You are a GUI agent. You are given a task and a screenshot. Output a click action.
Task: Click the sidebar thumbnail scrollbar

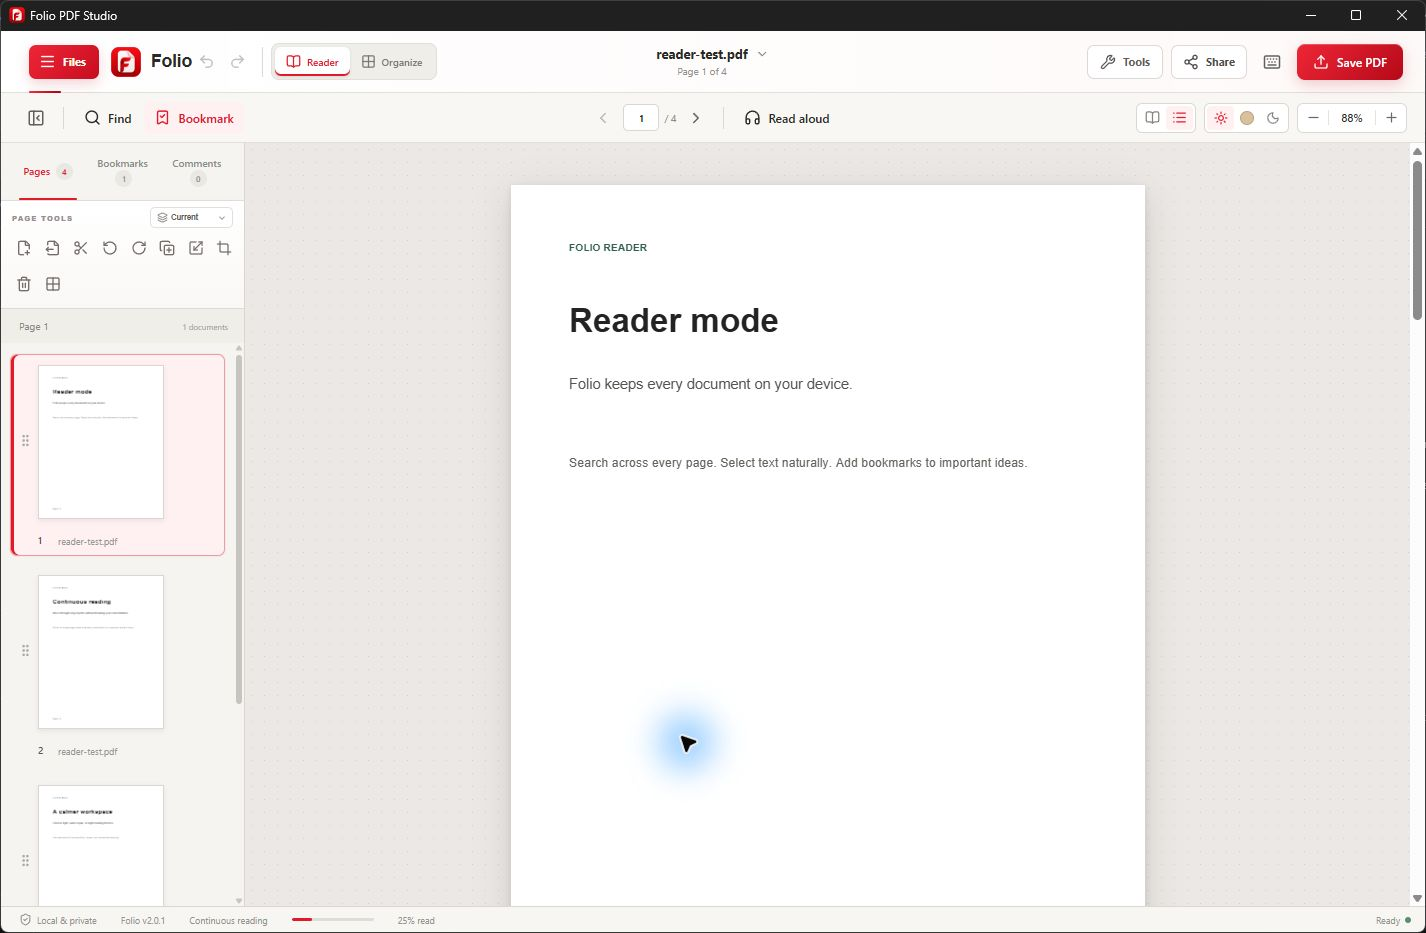(238, 528)
